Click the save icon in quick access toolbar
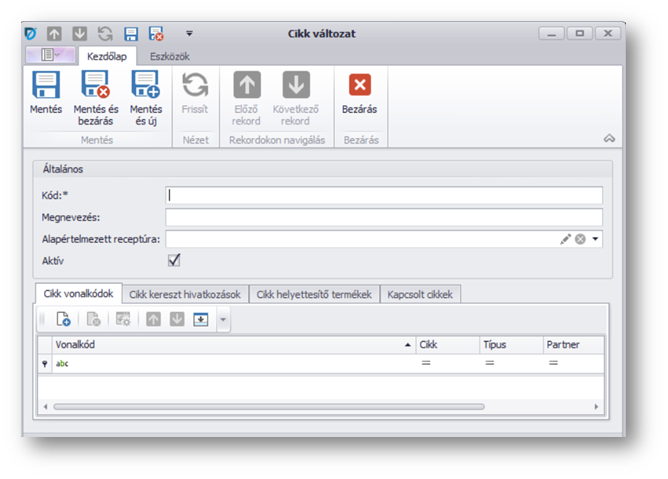 (131, 33)
